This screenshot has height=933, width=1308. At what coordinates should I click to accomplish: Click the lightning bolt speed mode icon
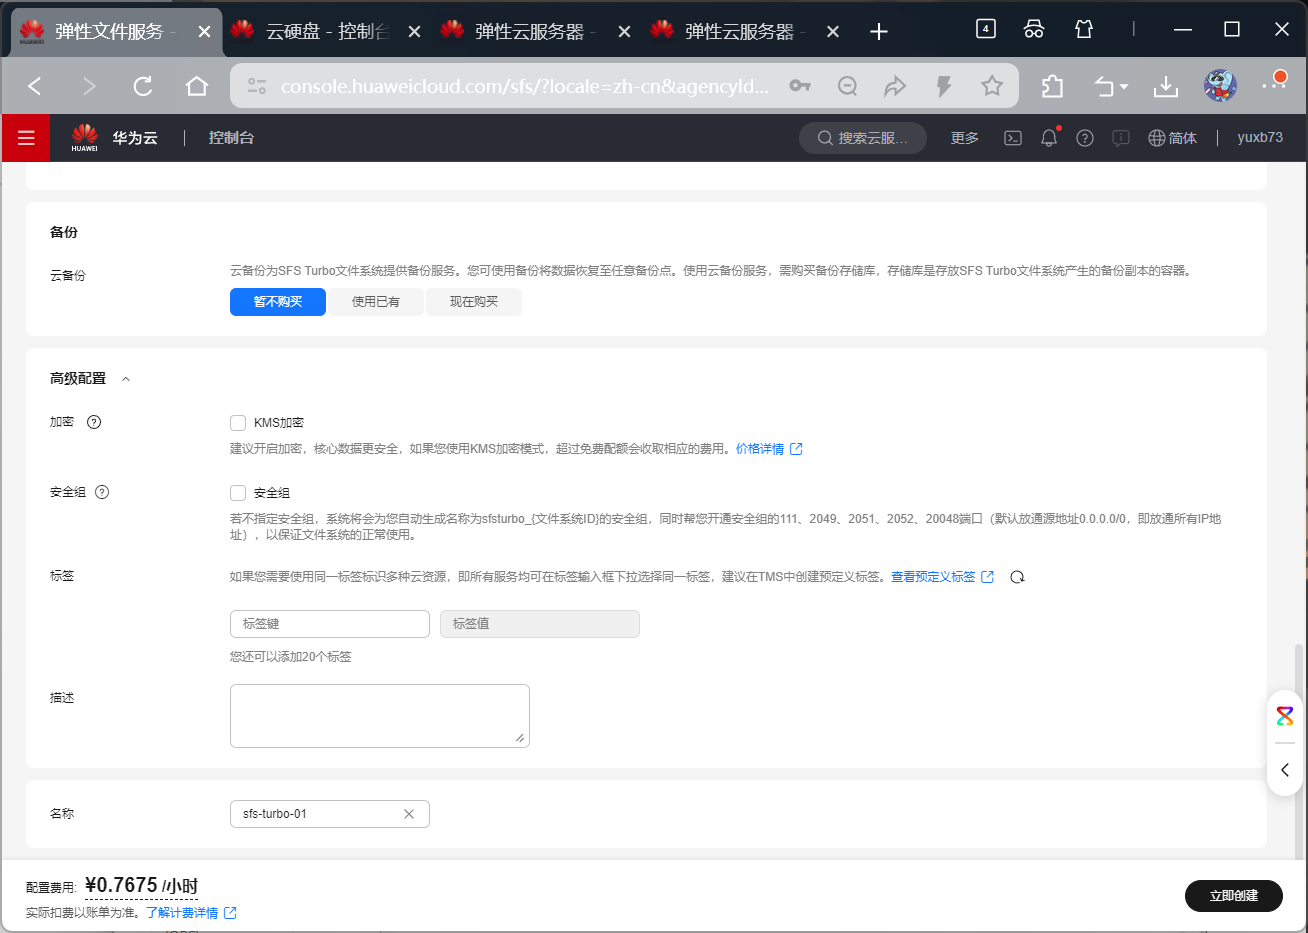click(943, 86)
